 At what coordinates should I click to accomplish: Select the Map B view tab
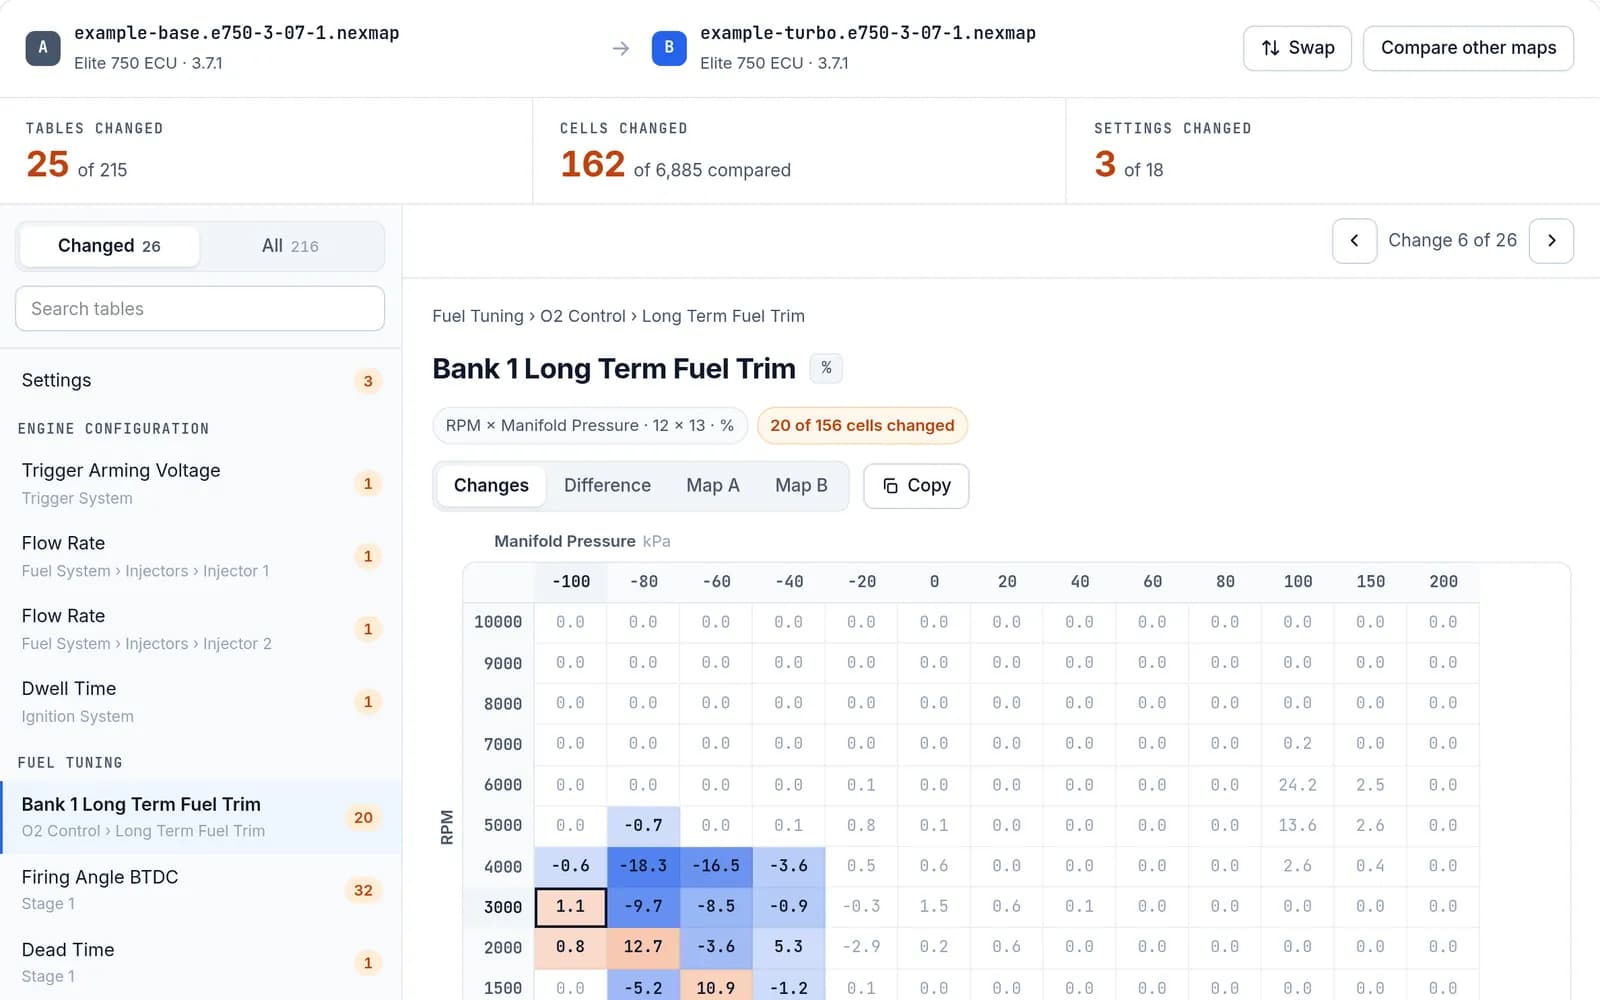pos(801,486)
